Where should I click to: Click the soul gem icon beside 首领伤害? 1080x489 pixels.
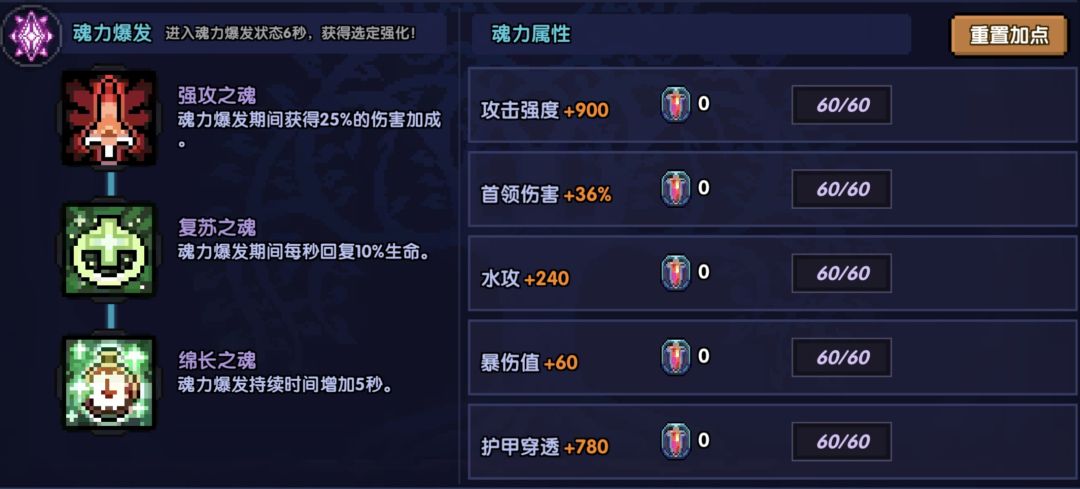(675, 188)
